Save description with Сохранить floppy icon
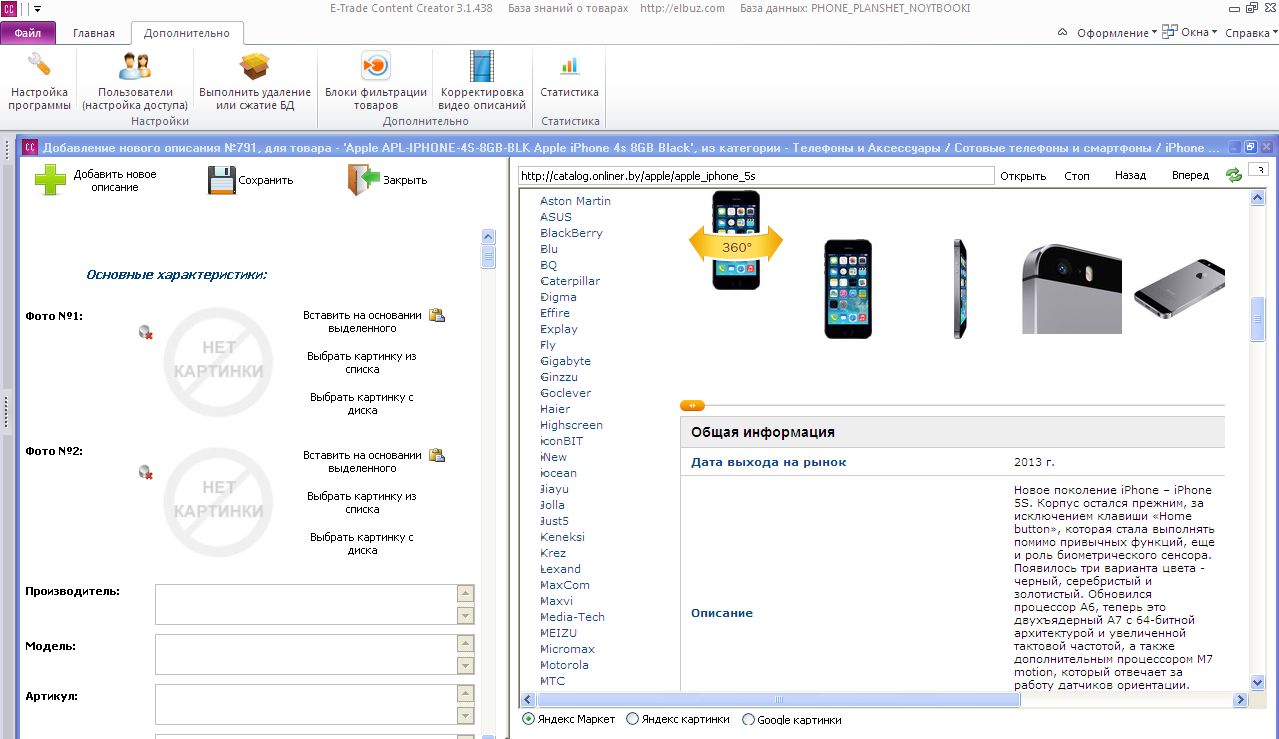Viewport: 1279px width, 739px height. [221, 180]
